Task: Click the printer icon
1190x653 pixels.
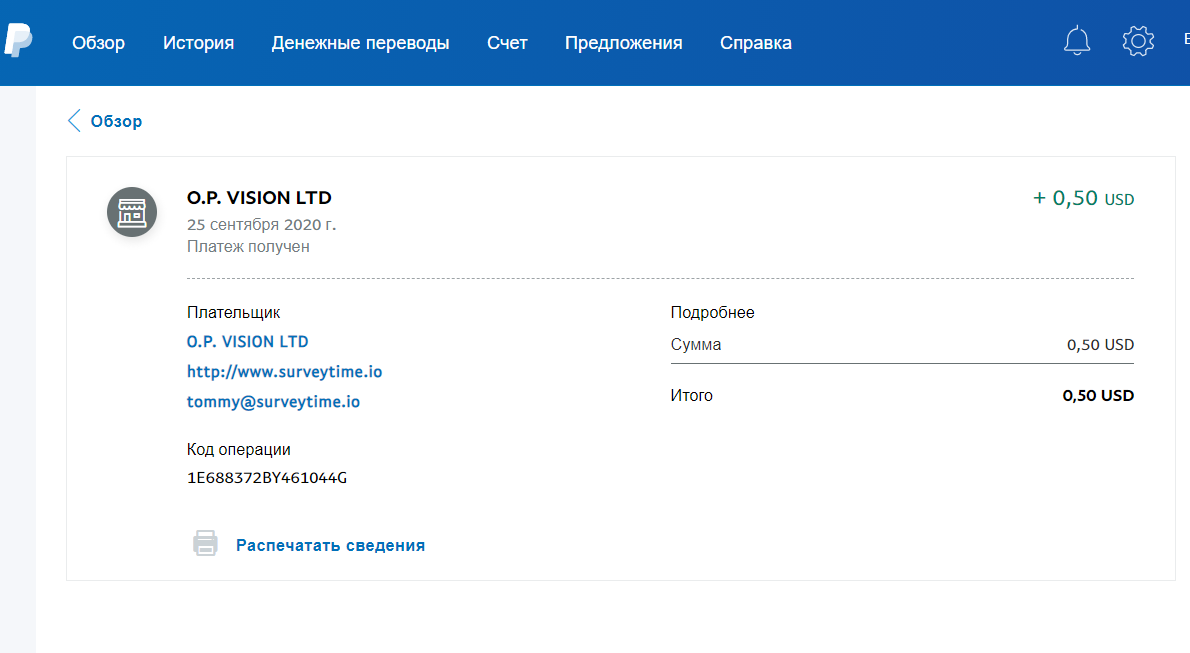Action: pyautogui.click(x=205, y=544)
